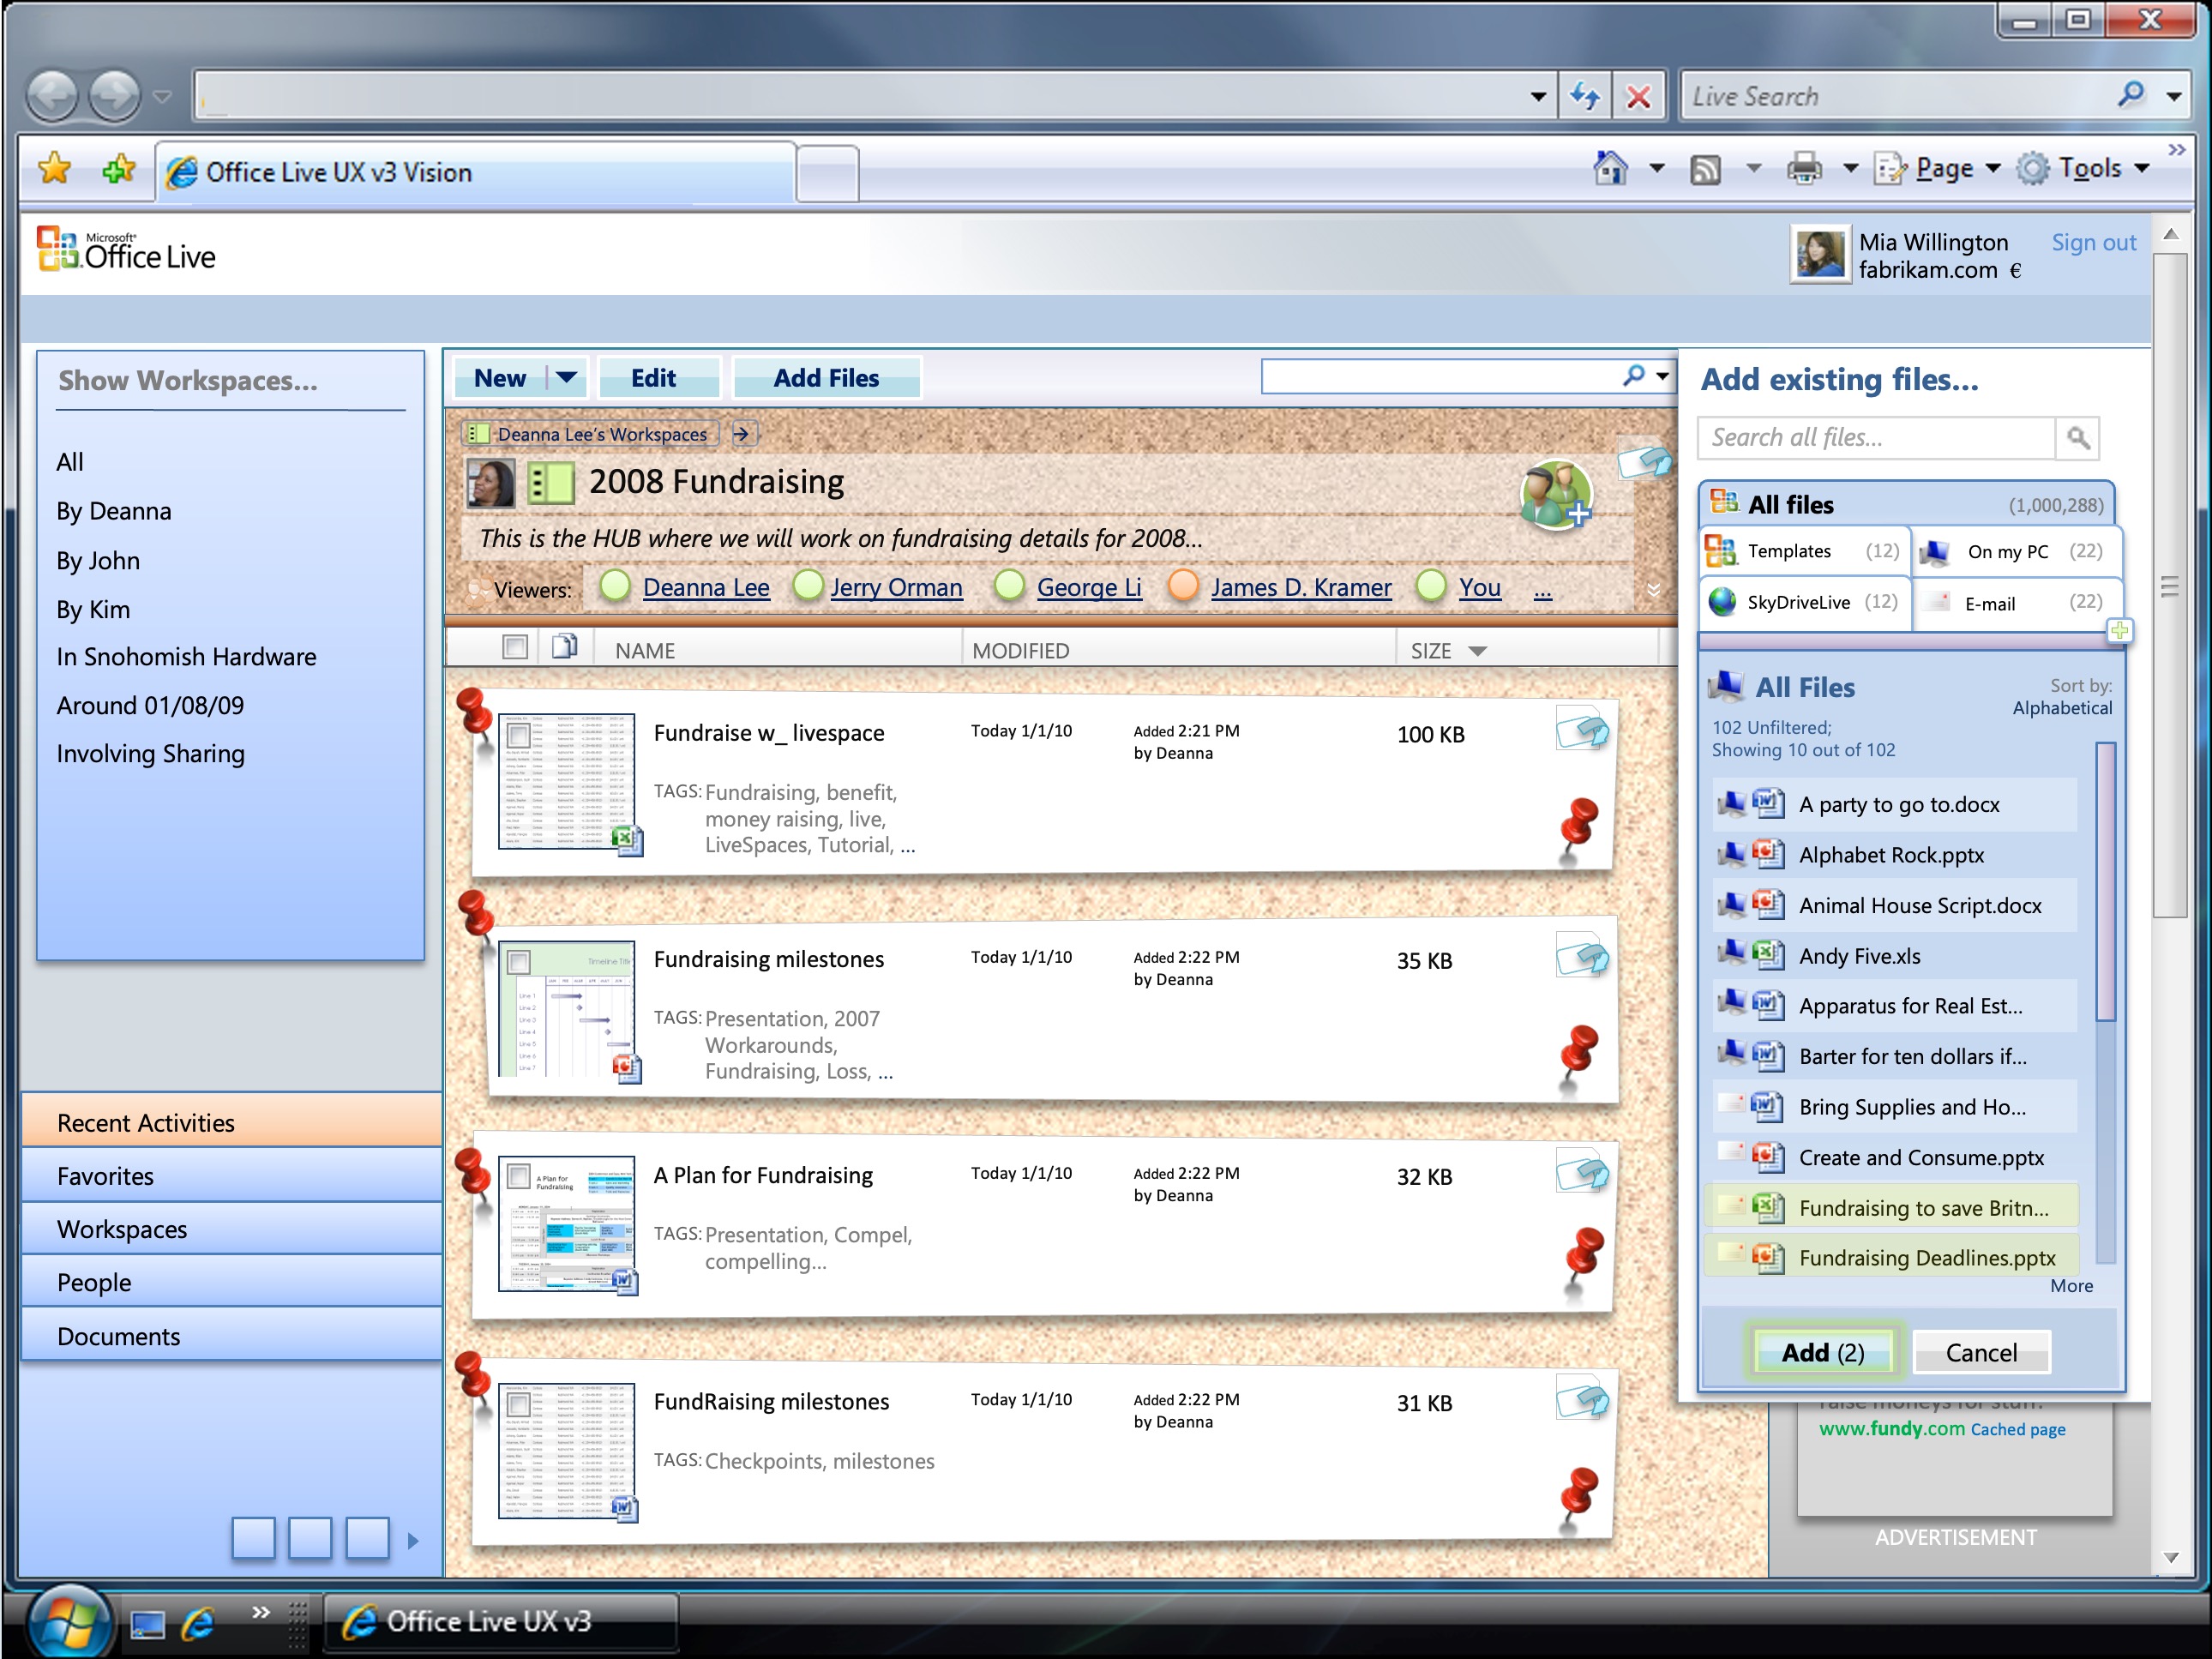Viewport: 2212px width, 1659px height.
Task: Click the browser Forward arrow button
Action: (115, 97)
